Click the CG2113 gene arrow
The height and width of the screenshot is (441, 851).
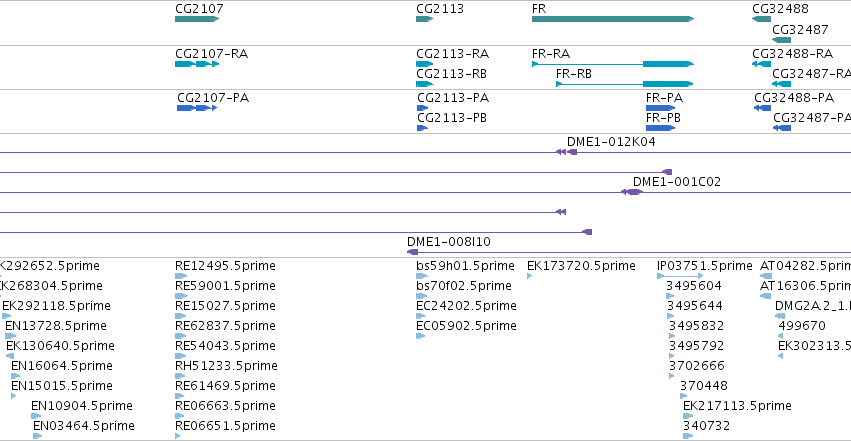(x=424, y=19)
